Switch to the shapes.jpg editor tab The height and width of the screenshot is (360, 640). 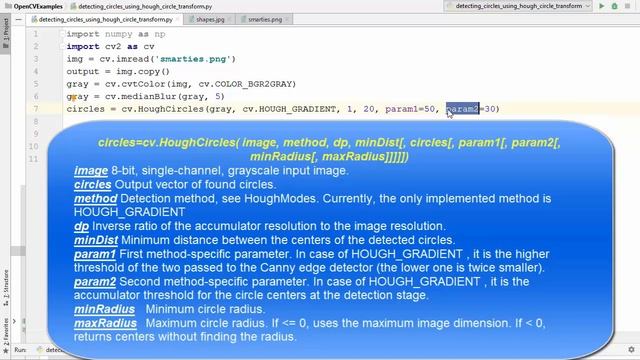(210, 19)
